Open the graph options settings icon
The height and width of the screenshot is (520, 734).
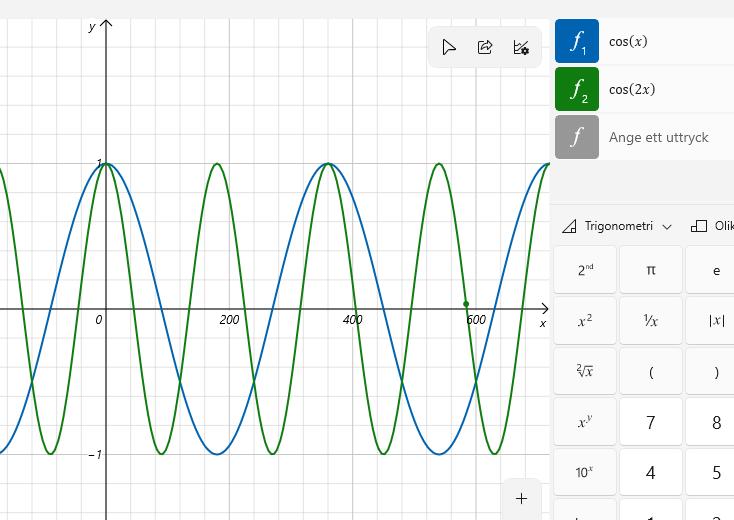click(521, 47)
